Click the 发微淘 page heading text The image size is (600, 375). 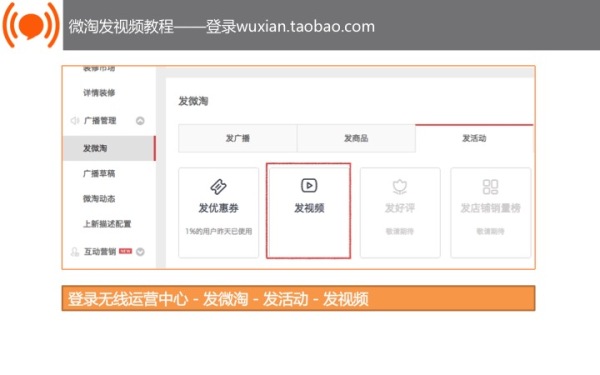point(193,101)
